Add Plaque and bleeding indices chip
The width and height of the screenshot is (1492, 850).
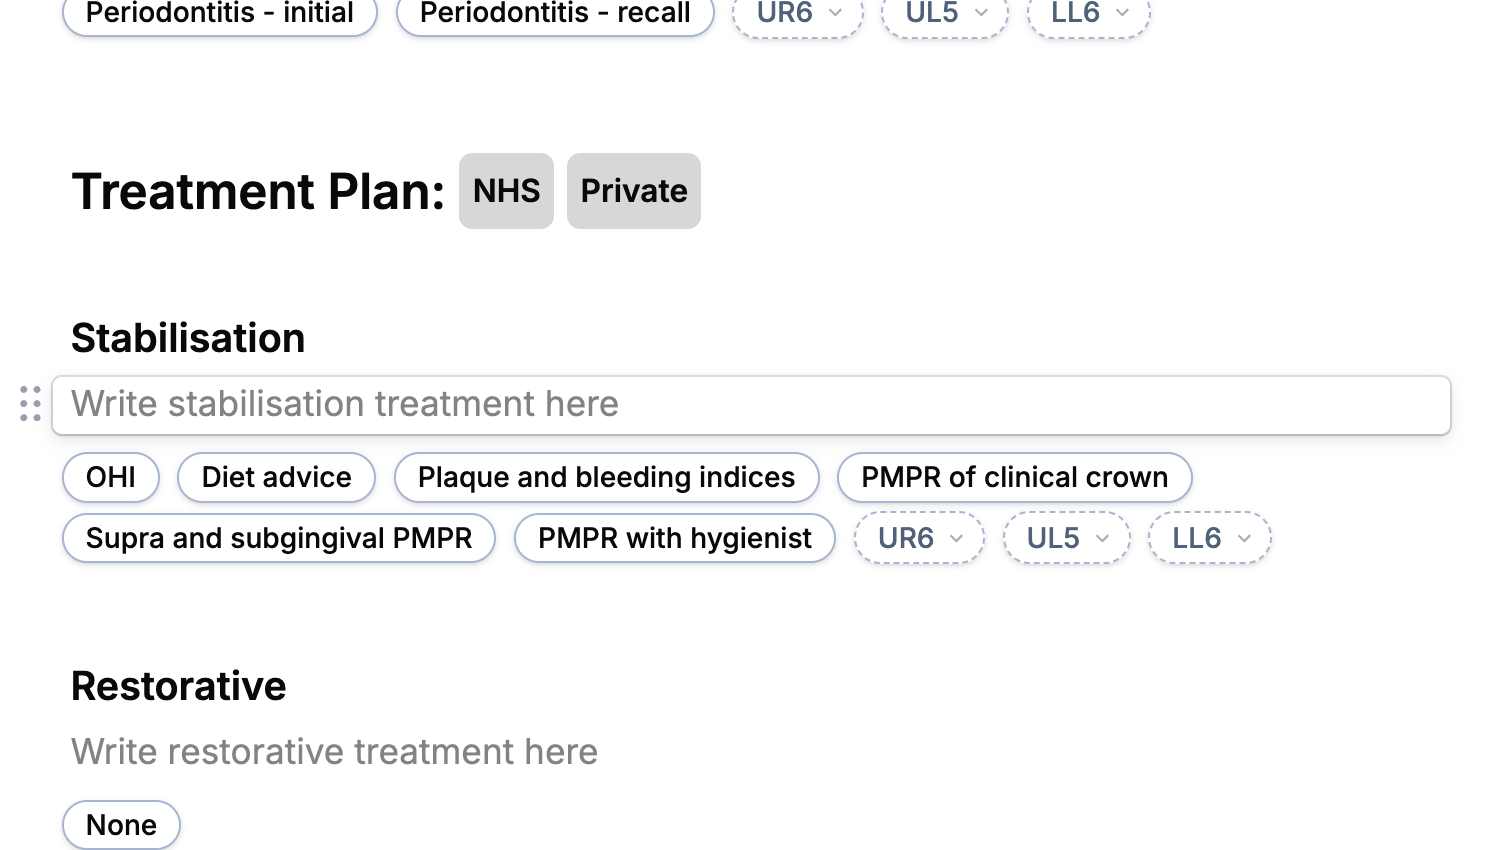tap(606, 478)
